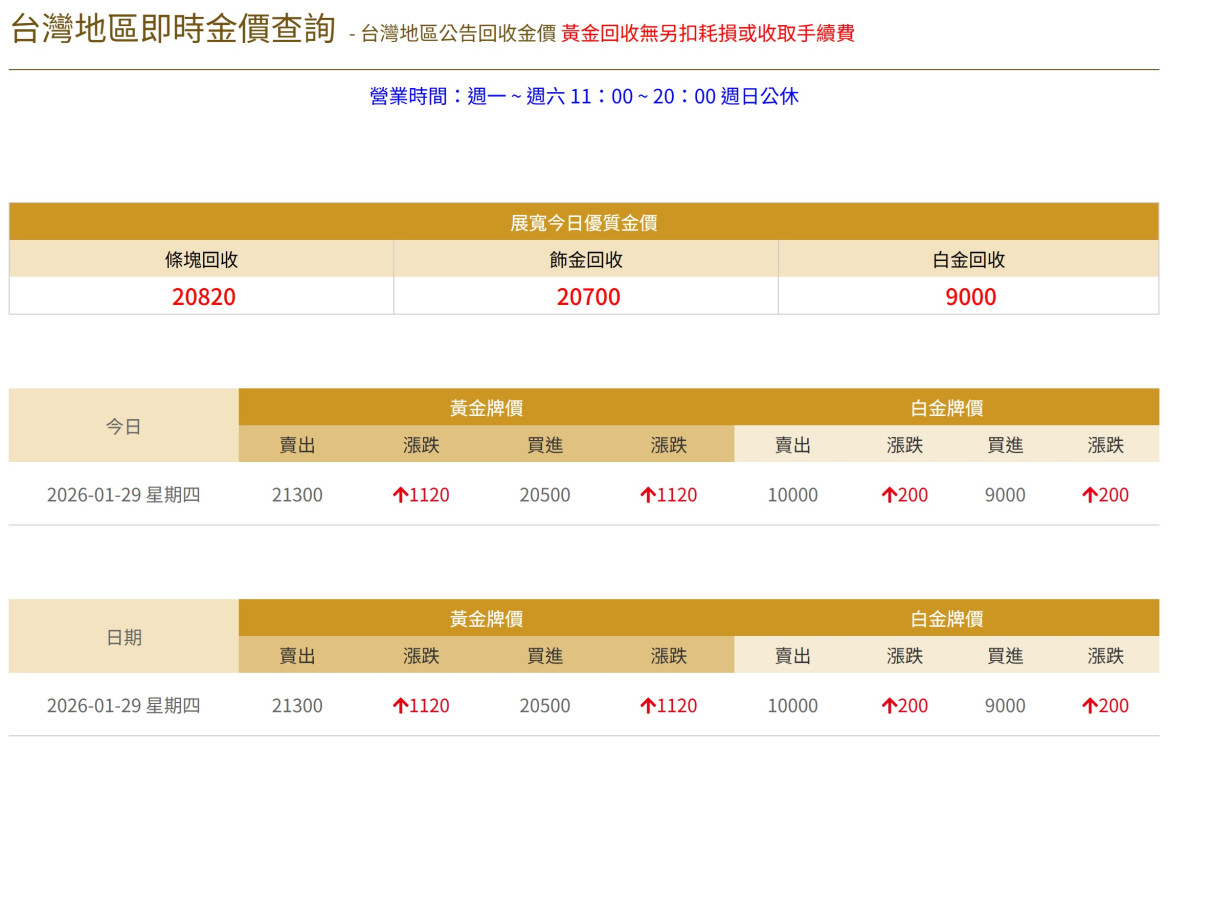1213x900 pixels.
Task: Click up arrow beside gold buy change in 日期 table
Action: click(x=648, y=706)
